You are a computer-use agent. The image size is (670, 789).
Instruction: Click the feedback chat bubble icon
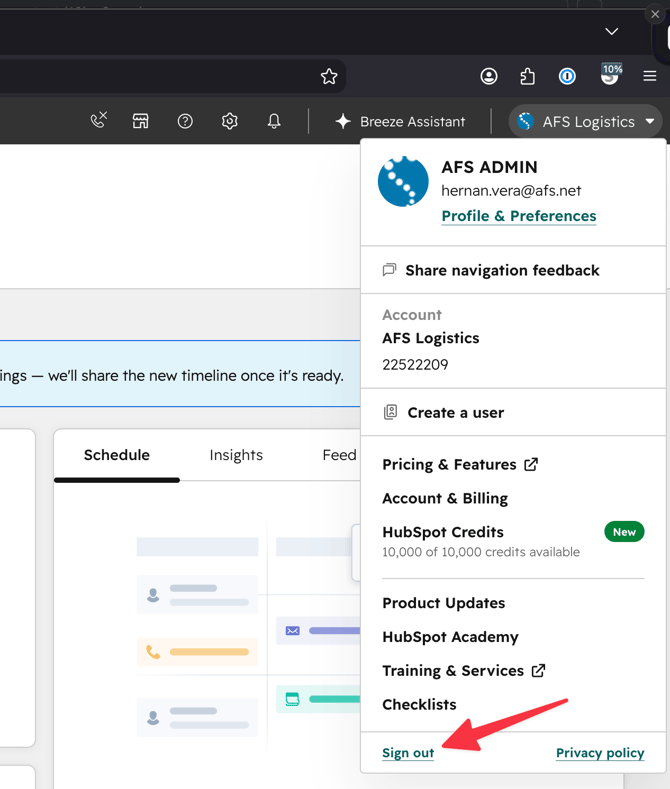(x=389, y=270)
